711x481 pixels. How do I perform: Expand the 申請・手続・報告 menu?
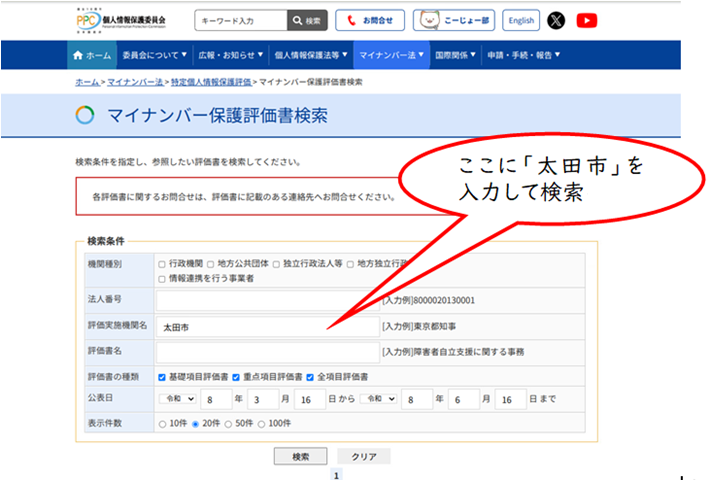point(524,55)
